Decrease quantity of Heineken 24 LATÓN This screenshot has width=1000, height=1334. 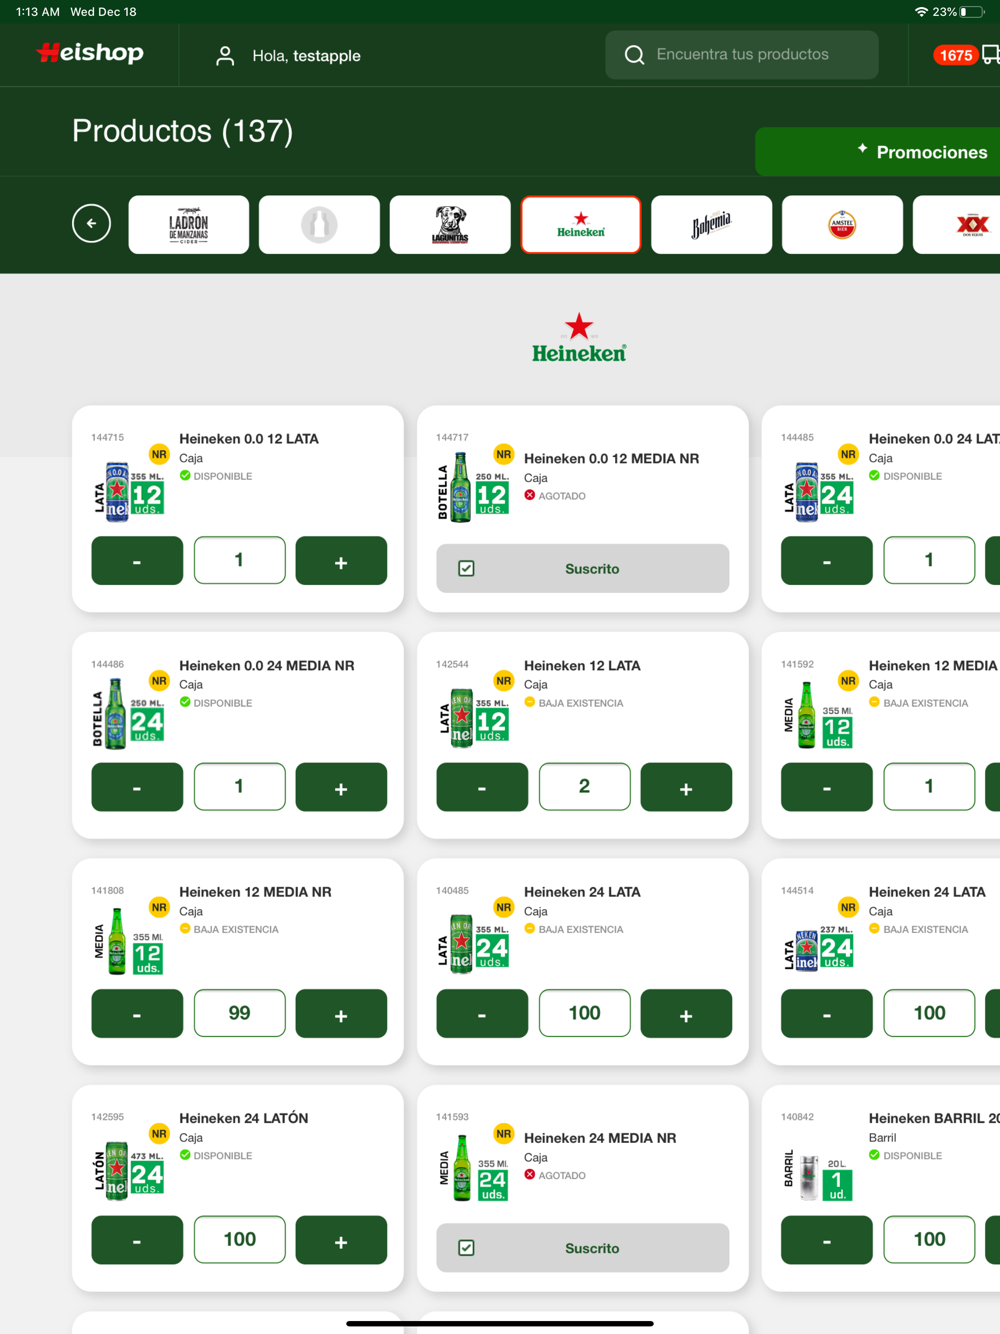137,1240
